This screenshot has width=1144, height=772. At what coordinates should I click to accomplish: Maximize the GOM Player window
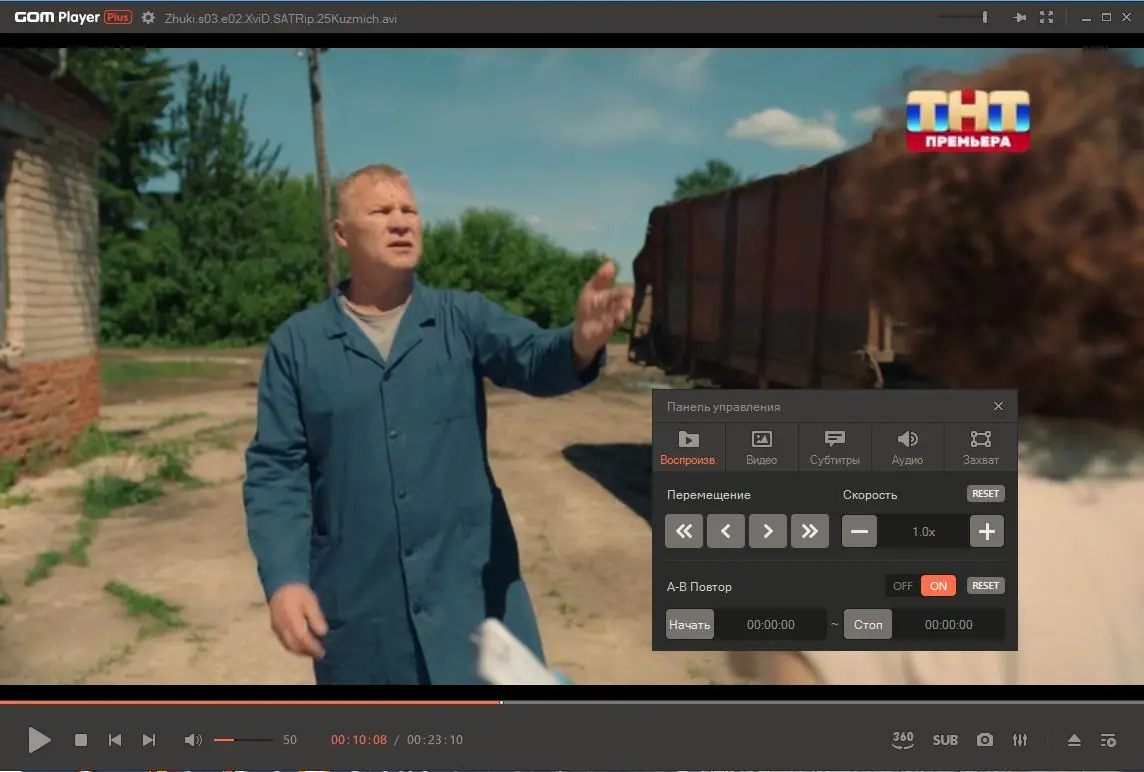tap(1106, 18)
